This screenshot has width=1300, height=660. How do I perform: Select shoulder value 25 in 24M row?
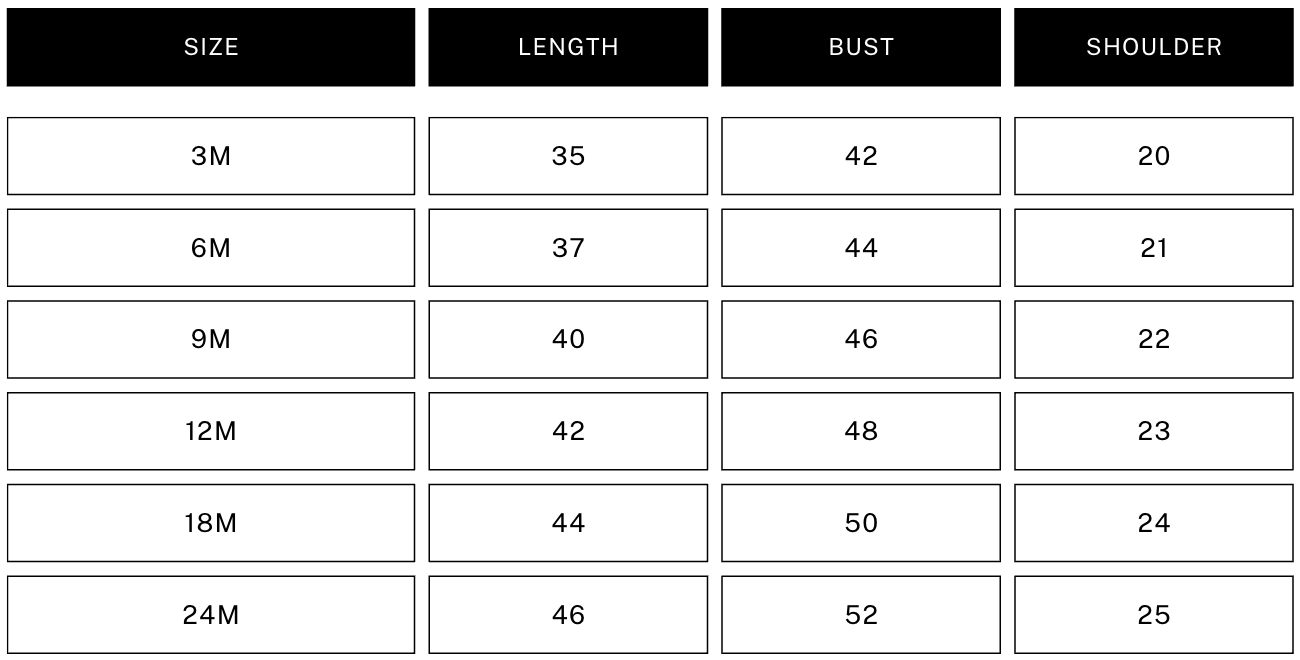[1154, 615]
